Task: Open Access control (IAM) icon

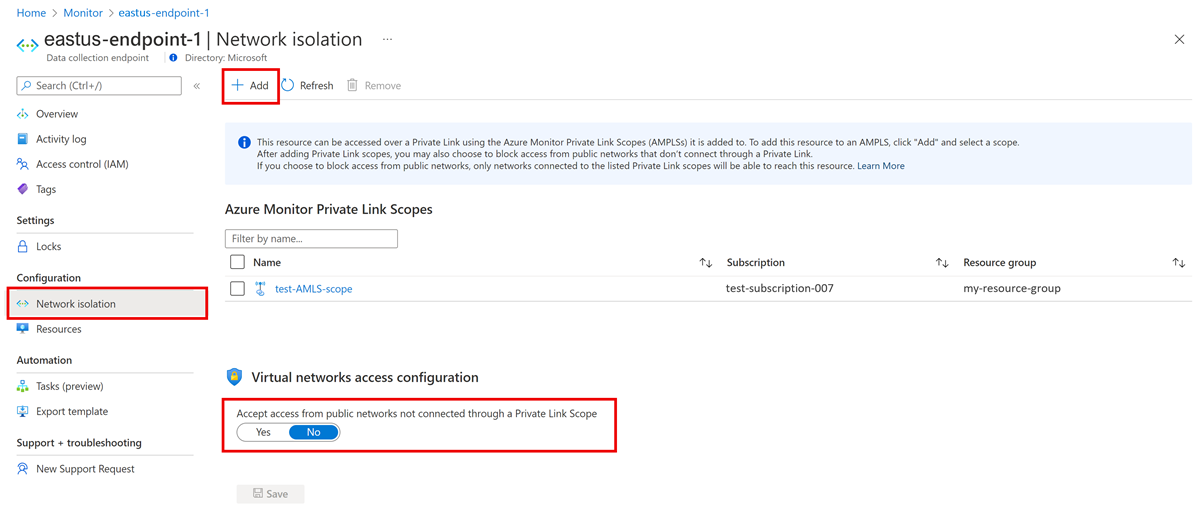Action: [22, 164]
